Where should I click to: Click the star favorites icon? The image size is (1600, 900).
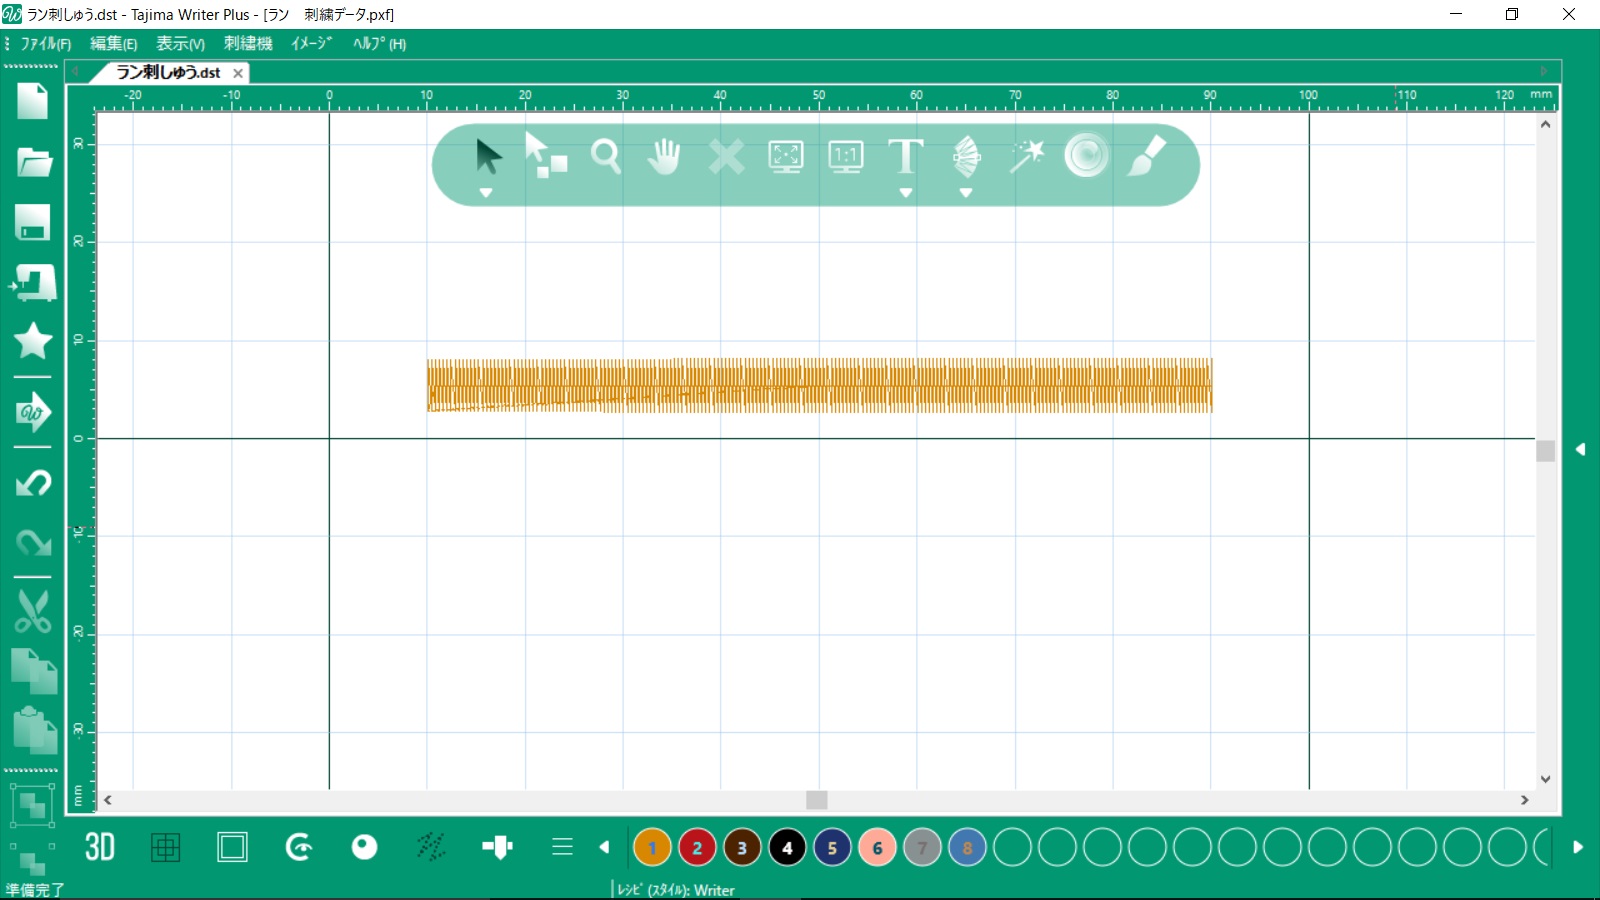click(x=32, y=341)
